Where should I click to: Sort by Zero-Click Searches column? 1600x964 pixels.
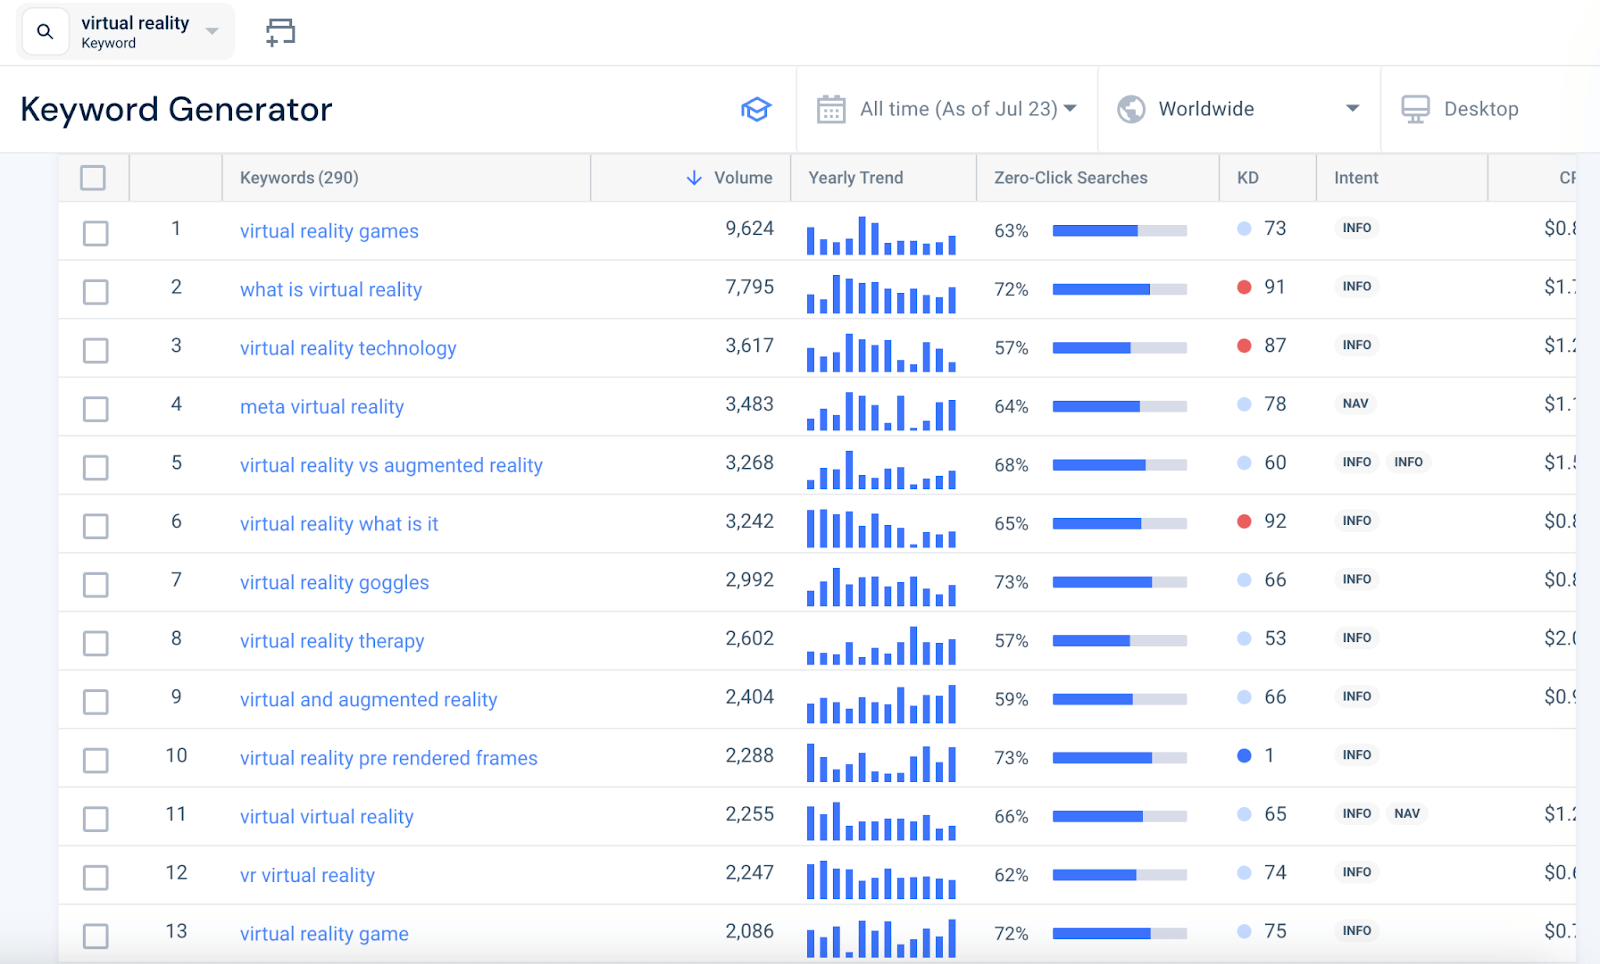(x=1071, y=178)
